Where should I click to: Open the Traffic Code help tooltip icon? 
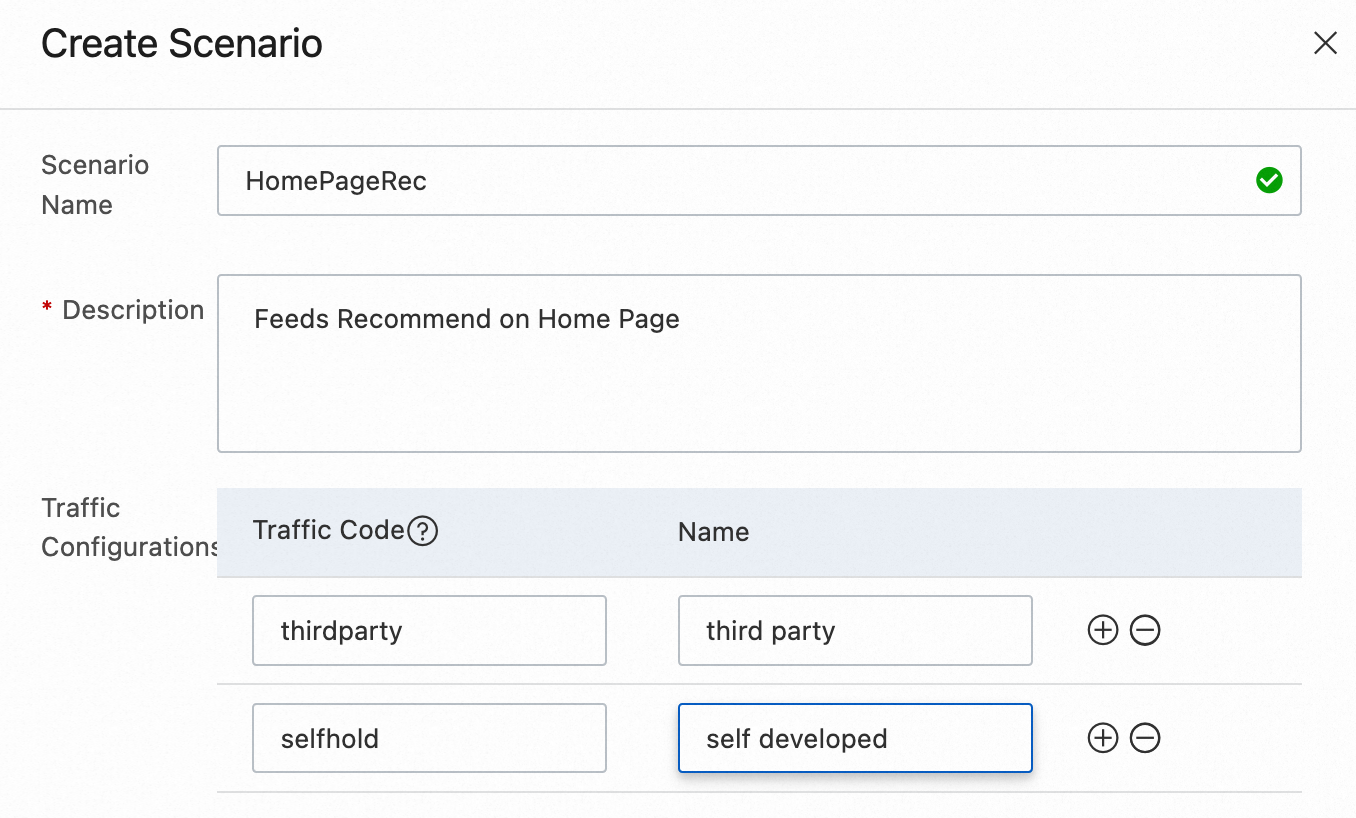(x=423, y=531)
